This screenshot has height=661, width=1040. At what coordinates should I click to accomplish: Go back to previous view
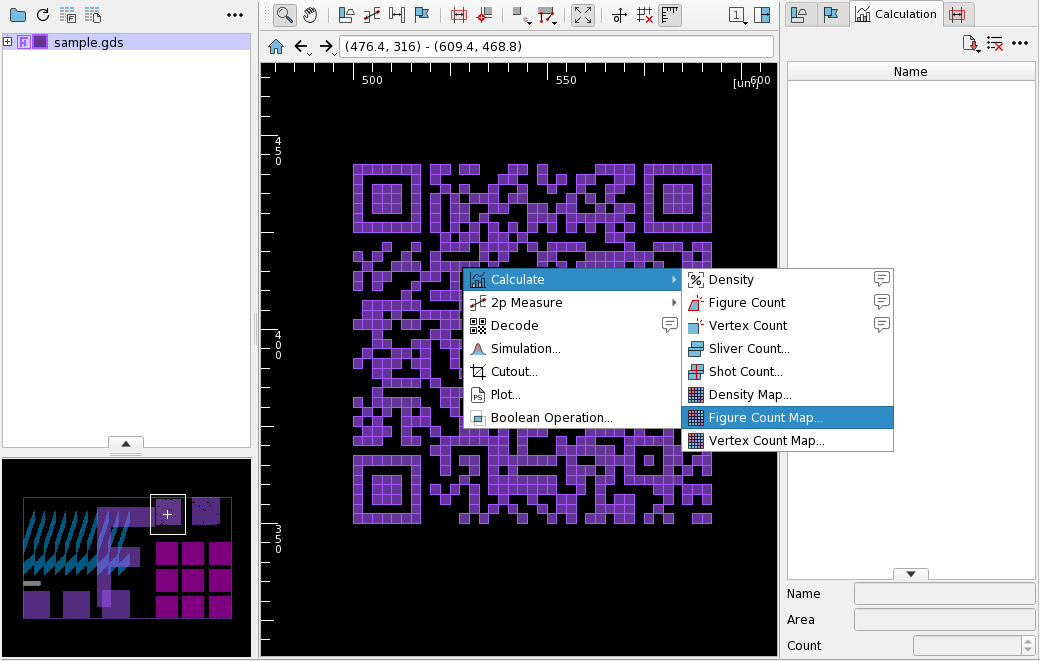(302, 46)
